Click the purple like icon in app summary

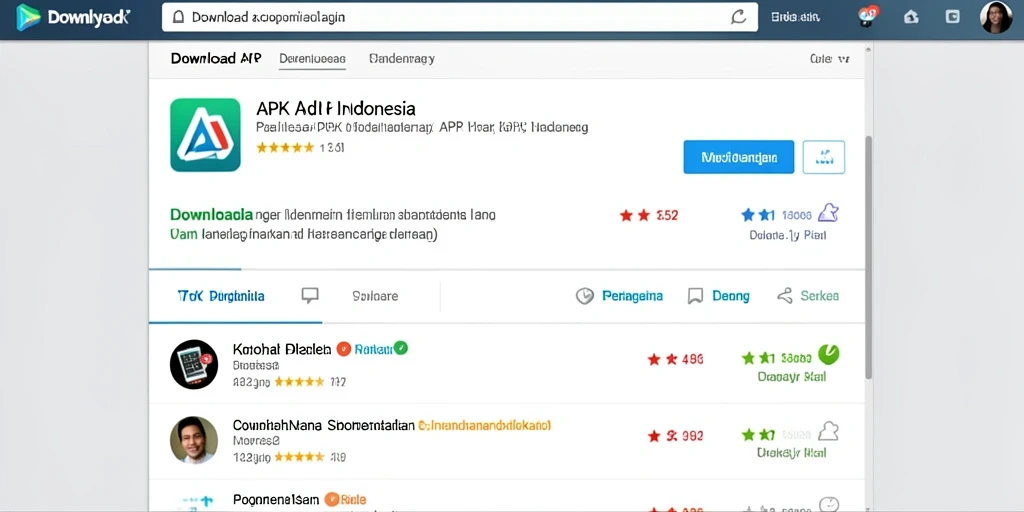(x=828, y=213)
